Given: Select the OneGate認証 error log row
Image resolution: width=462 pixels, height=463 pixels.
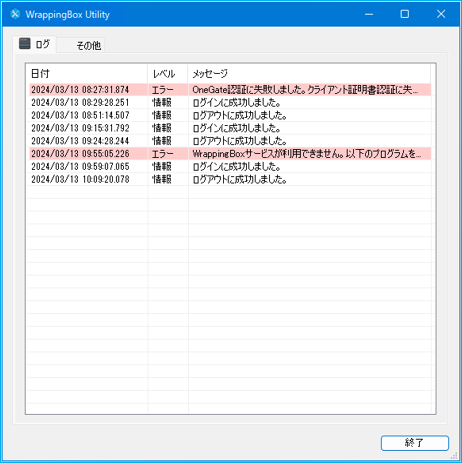Looking at the screenshot, I should pyautogui.click(x=230, y=90).
